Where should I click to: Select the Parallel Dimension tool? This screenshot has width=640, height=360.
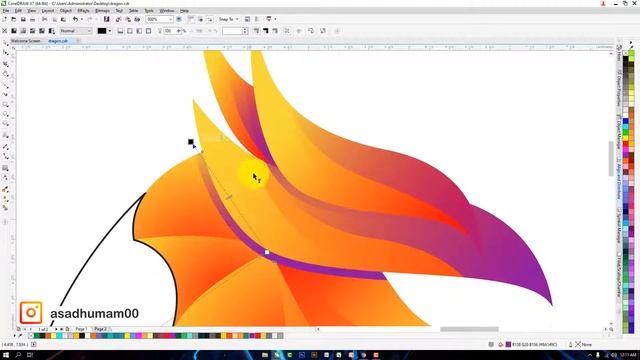6,146
